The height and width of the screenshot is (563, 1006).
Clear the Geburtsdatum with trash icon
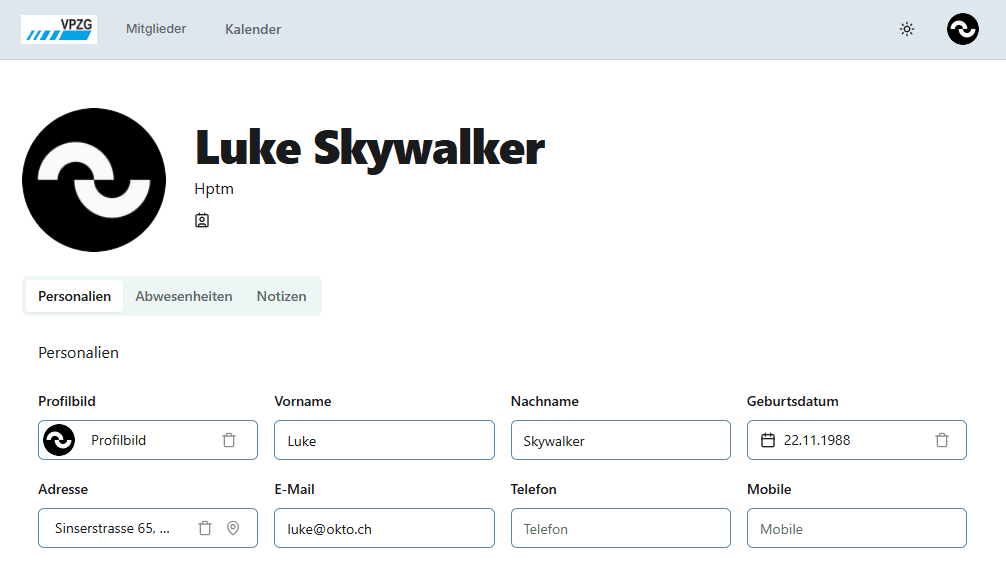click(942, 440)
